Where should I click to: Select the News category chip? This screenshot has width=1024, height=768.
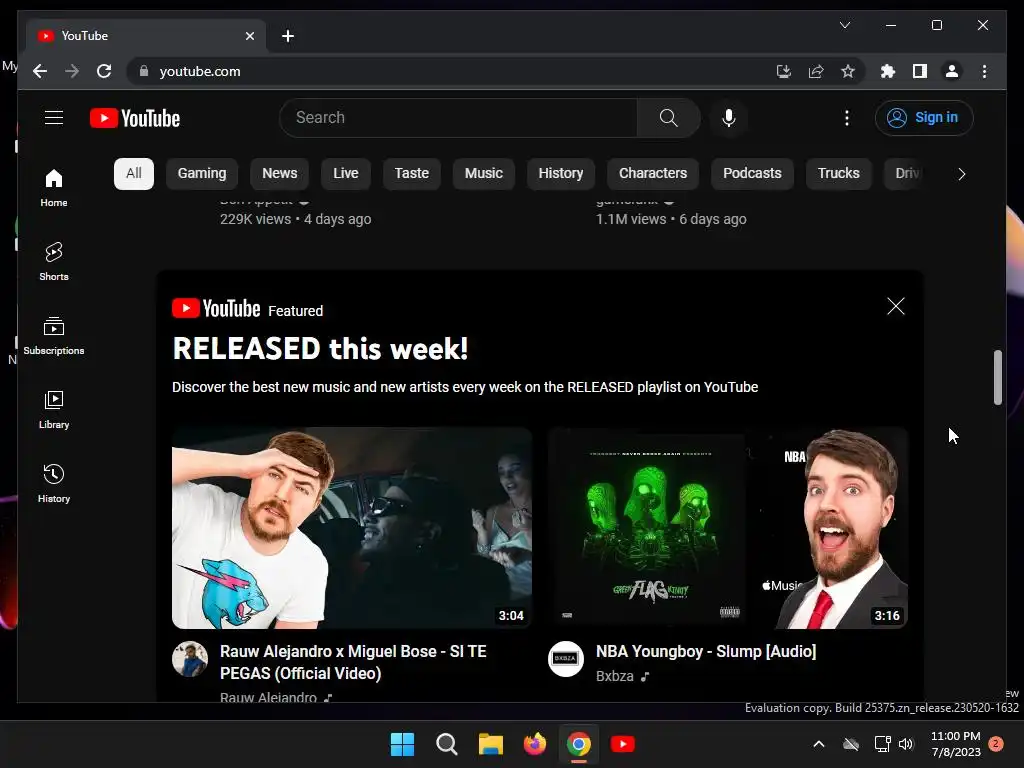click(280, 173)
